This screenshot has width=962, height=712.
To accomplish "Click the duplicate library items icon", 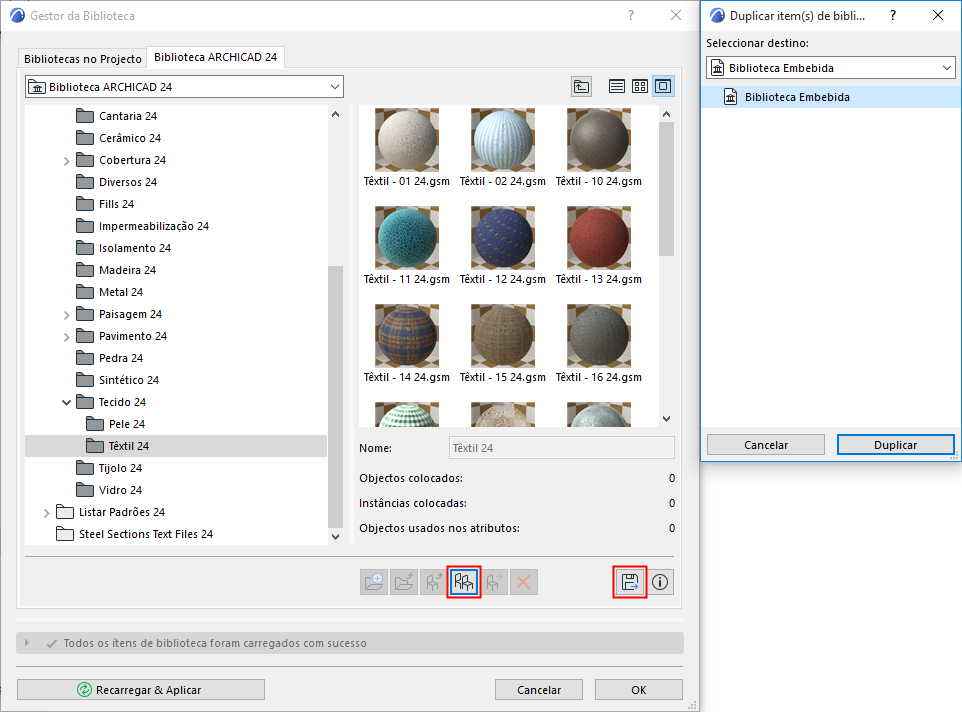I will coord(464,582).
